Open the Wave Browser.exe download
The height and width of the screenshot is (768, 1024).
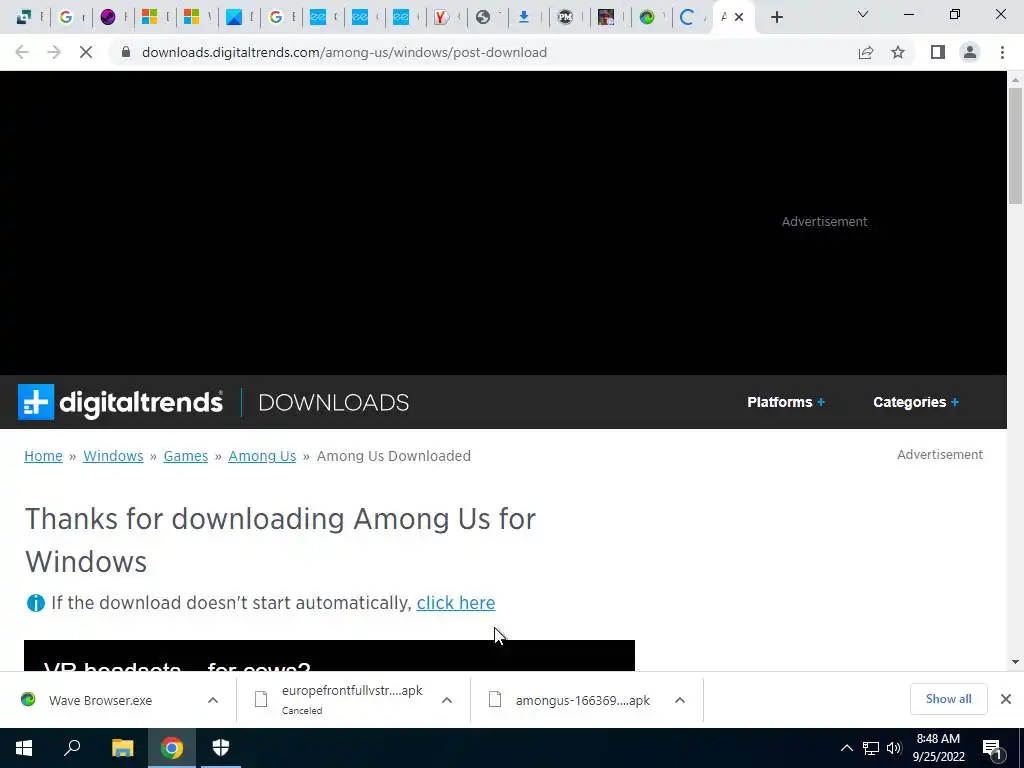(100, 700)
